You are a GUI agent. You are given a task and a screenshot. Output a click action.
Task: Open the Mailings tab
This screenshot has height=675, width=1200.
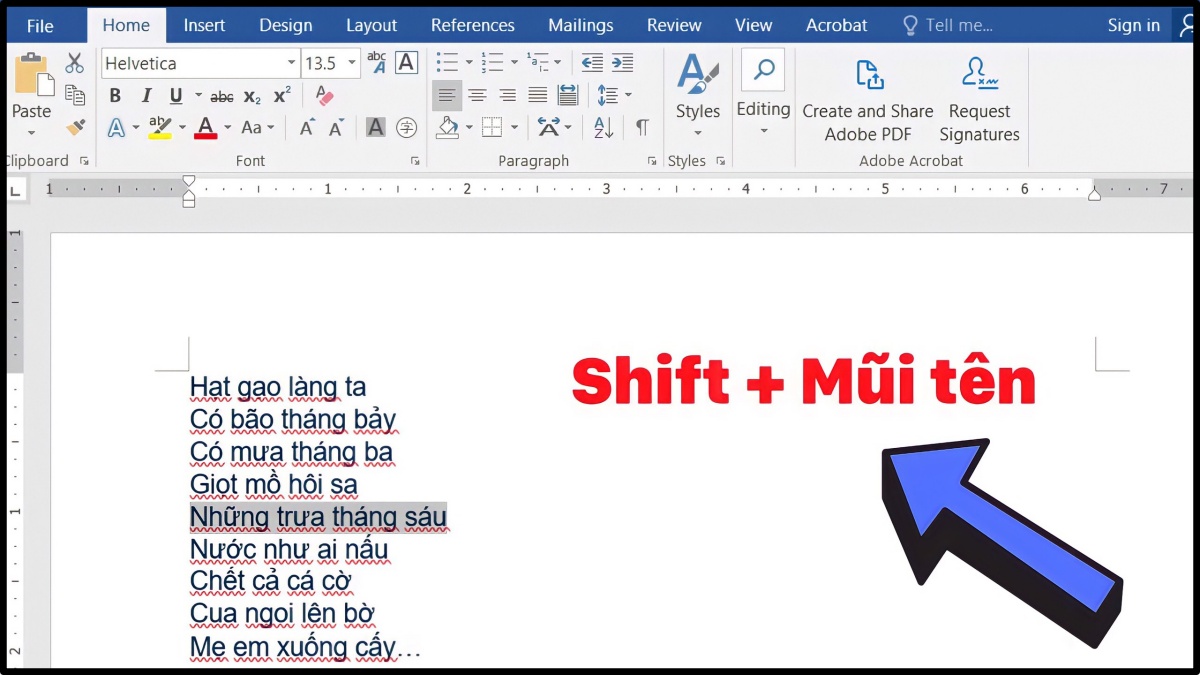coord(580,25)
